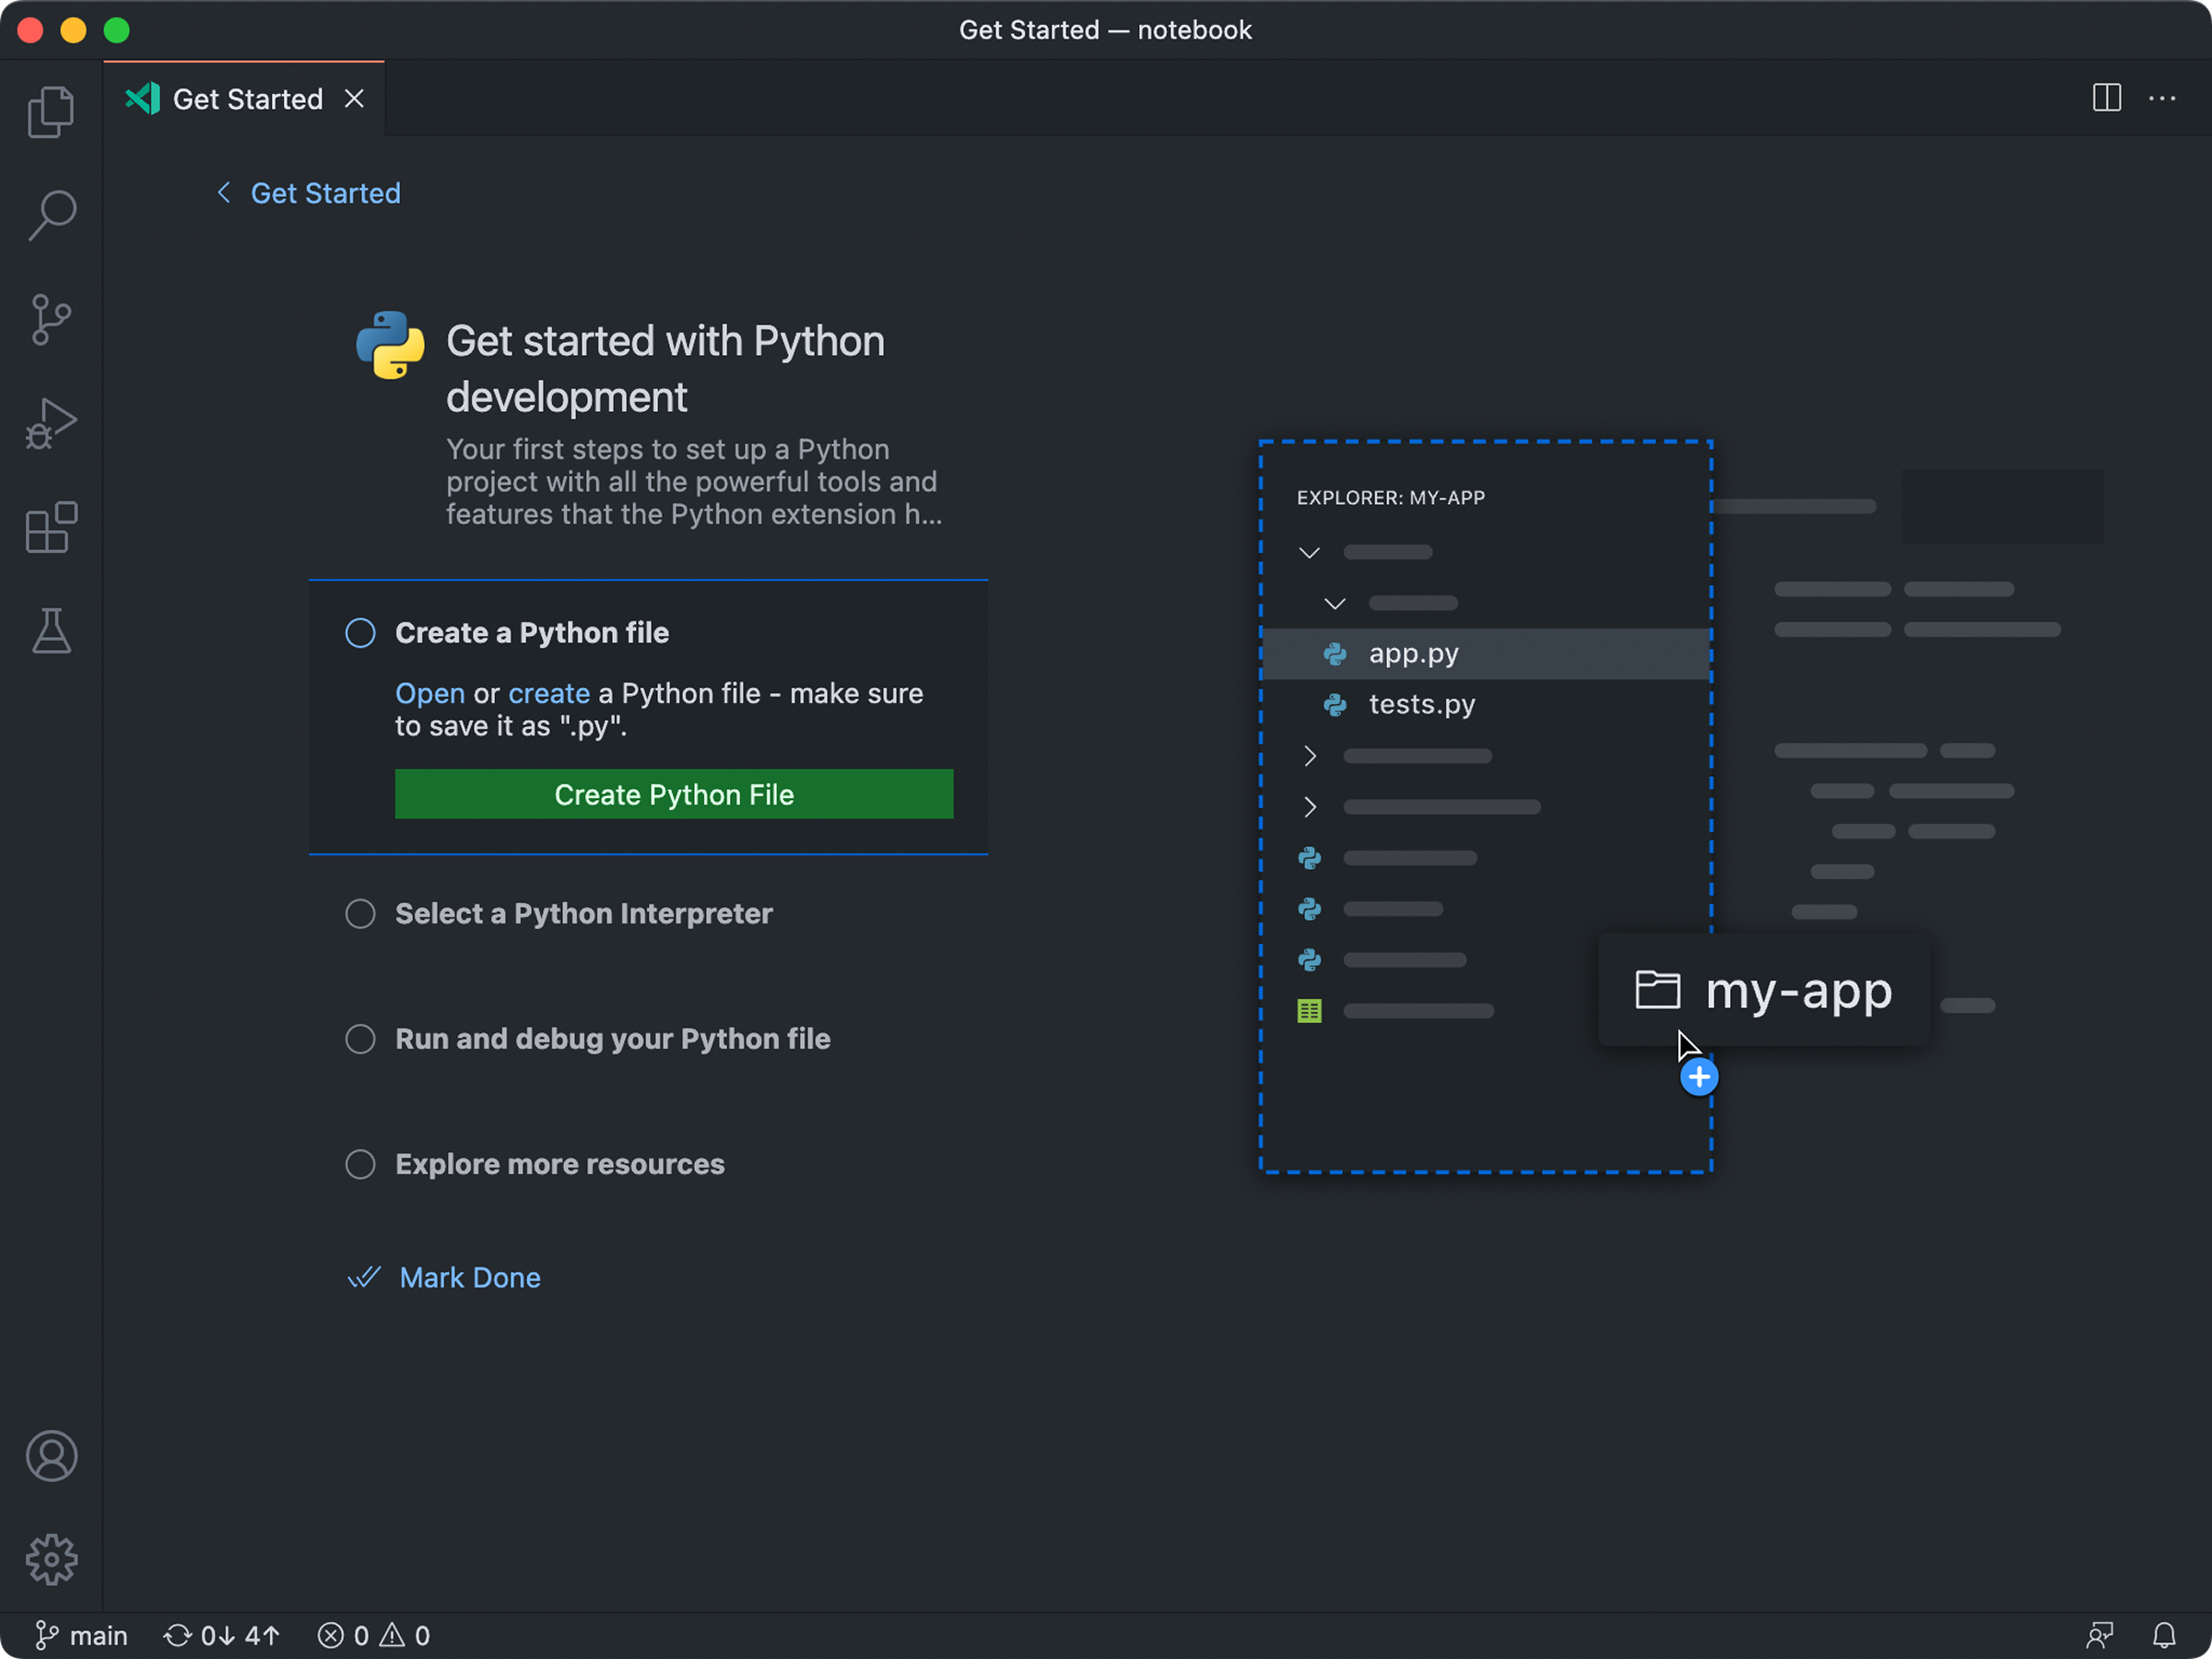Image resolution: width=2212 pixels, height=1659 pixels.
Task: Click app.py in the explorer illustration
Action: point(1485,654)
